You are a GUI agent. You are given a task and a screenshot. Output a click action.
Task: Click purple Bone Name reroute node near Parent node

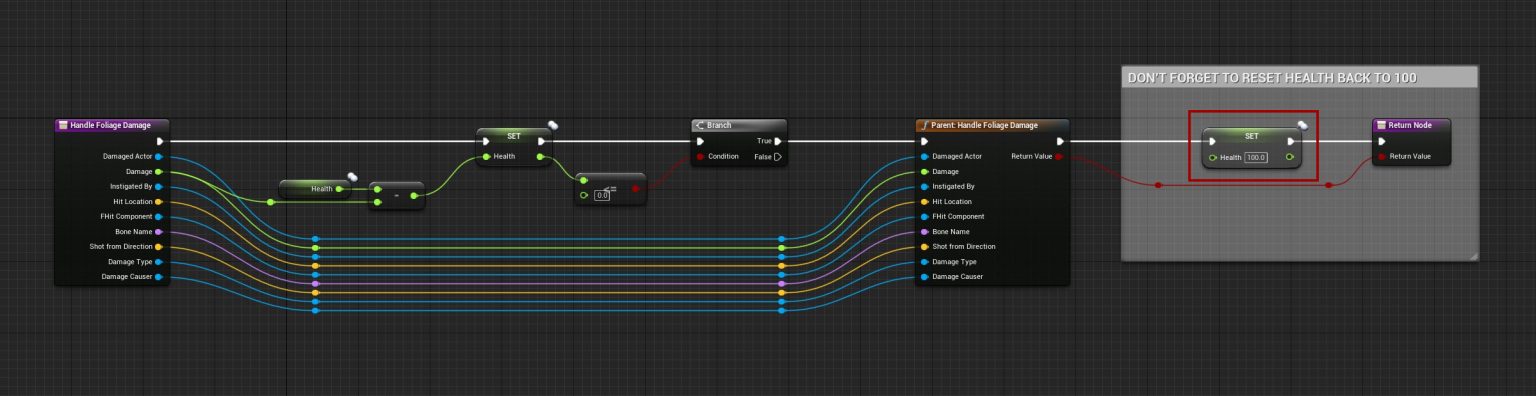(x=782, y=284)
